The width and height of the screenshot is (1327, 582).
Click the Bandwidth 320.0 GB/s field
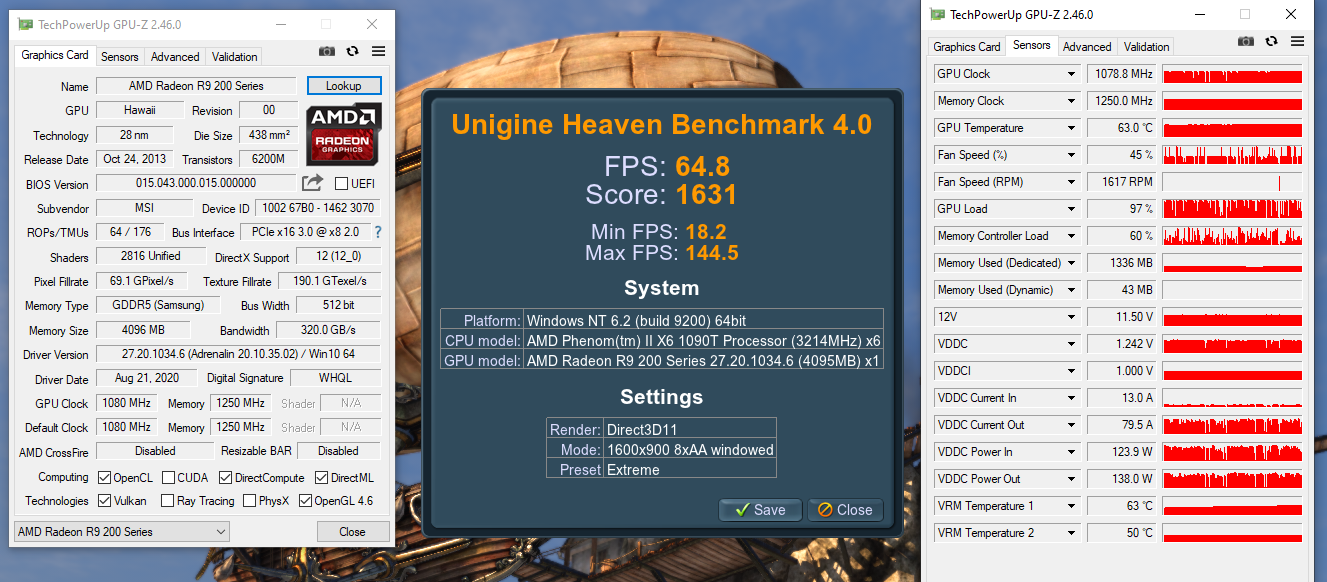(330, 330)
